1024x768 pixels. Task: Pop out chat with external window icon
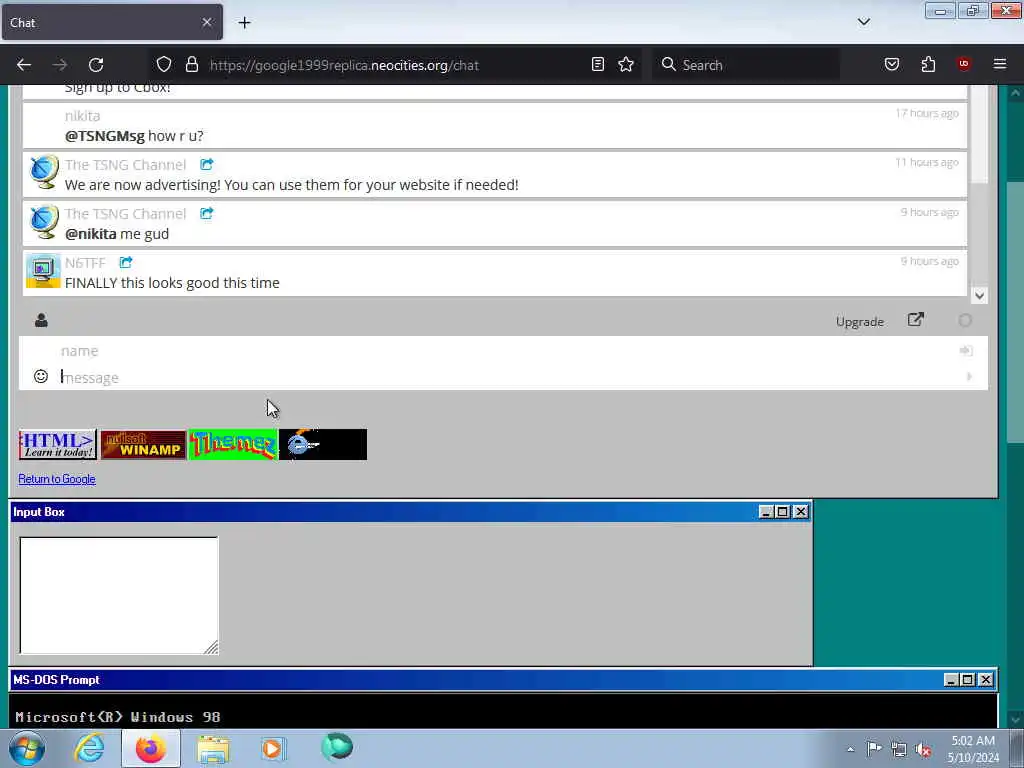(916, 319)
